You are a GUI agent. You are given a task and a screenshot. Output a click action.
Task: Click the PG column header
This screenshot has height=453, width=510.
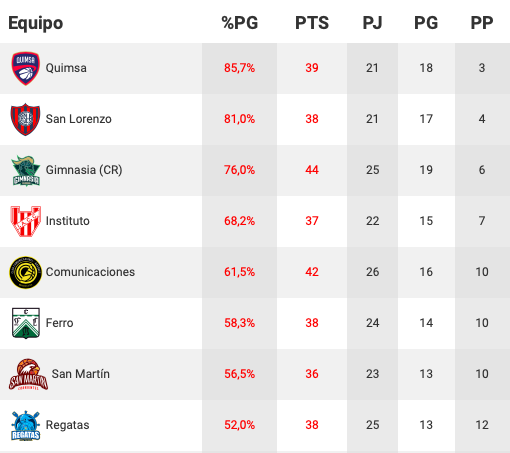[426, 23]
